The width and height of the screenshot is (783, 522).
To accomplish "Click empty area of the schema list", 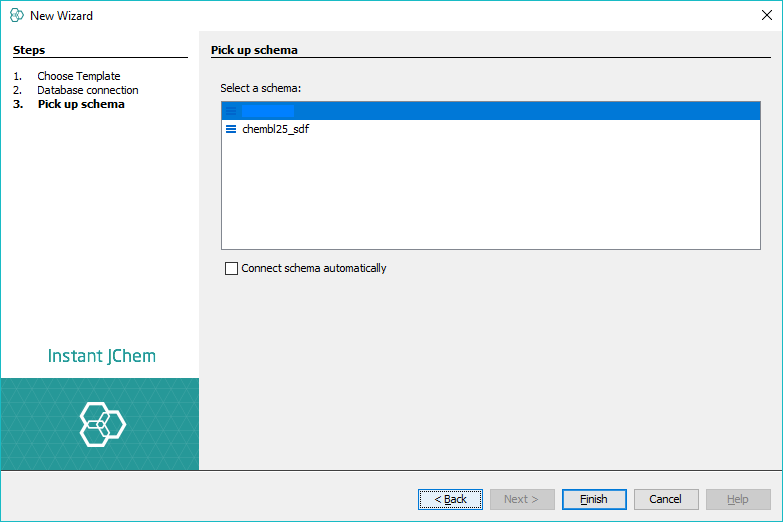I will 490,200.
